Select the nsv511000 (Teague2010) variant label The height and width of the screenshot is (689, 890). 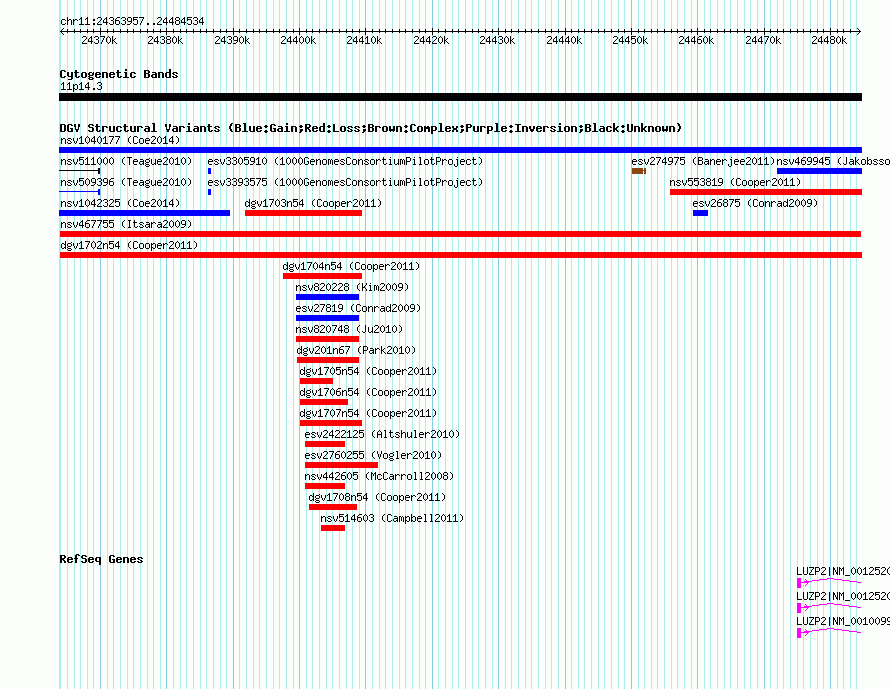(x=126, y=161)
